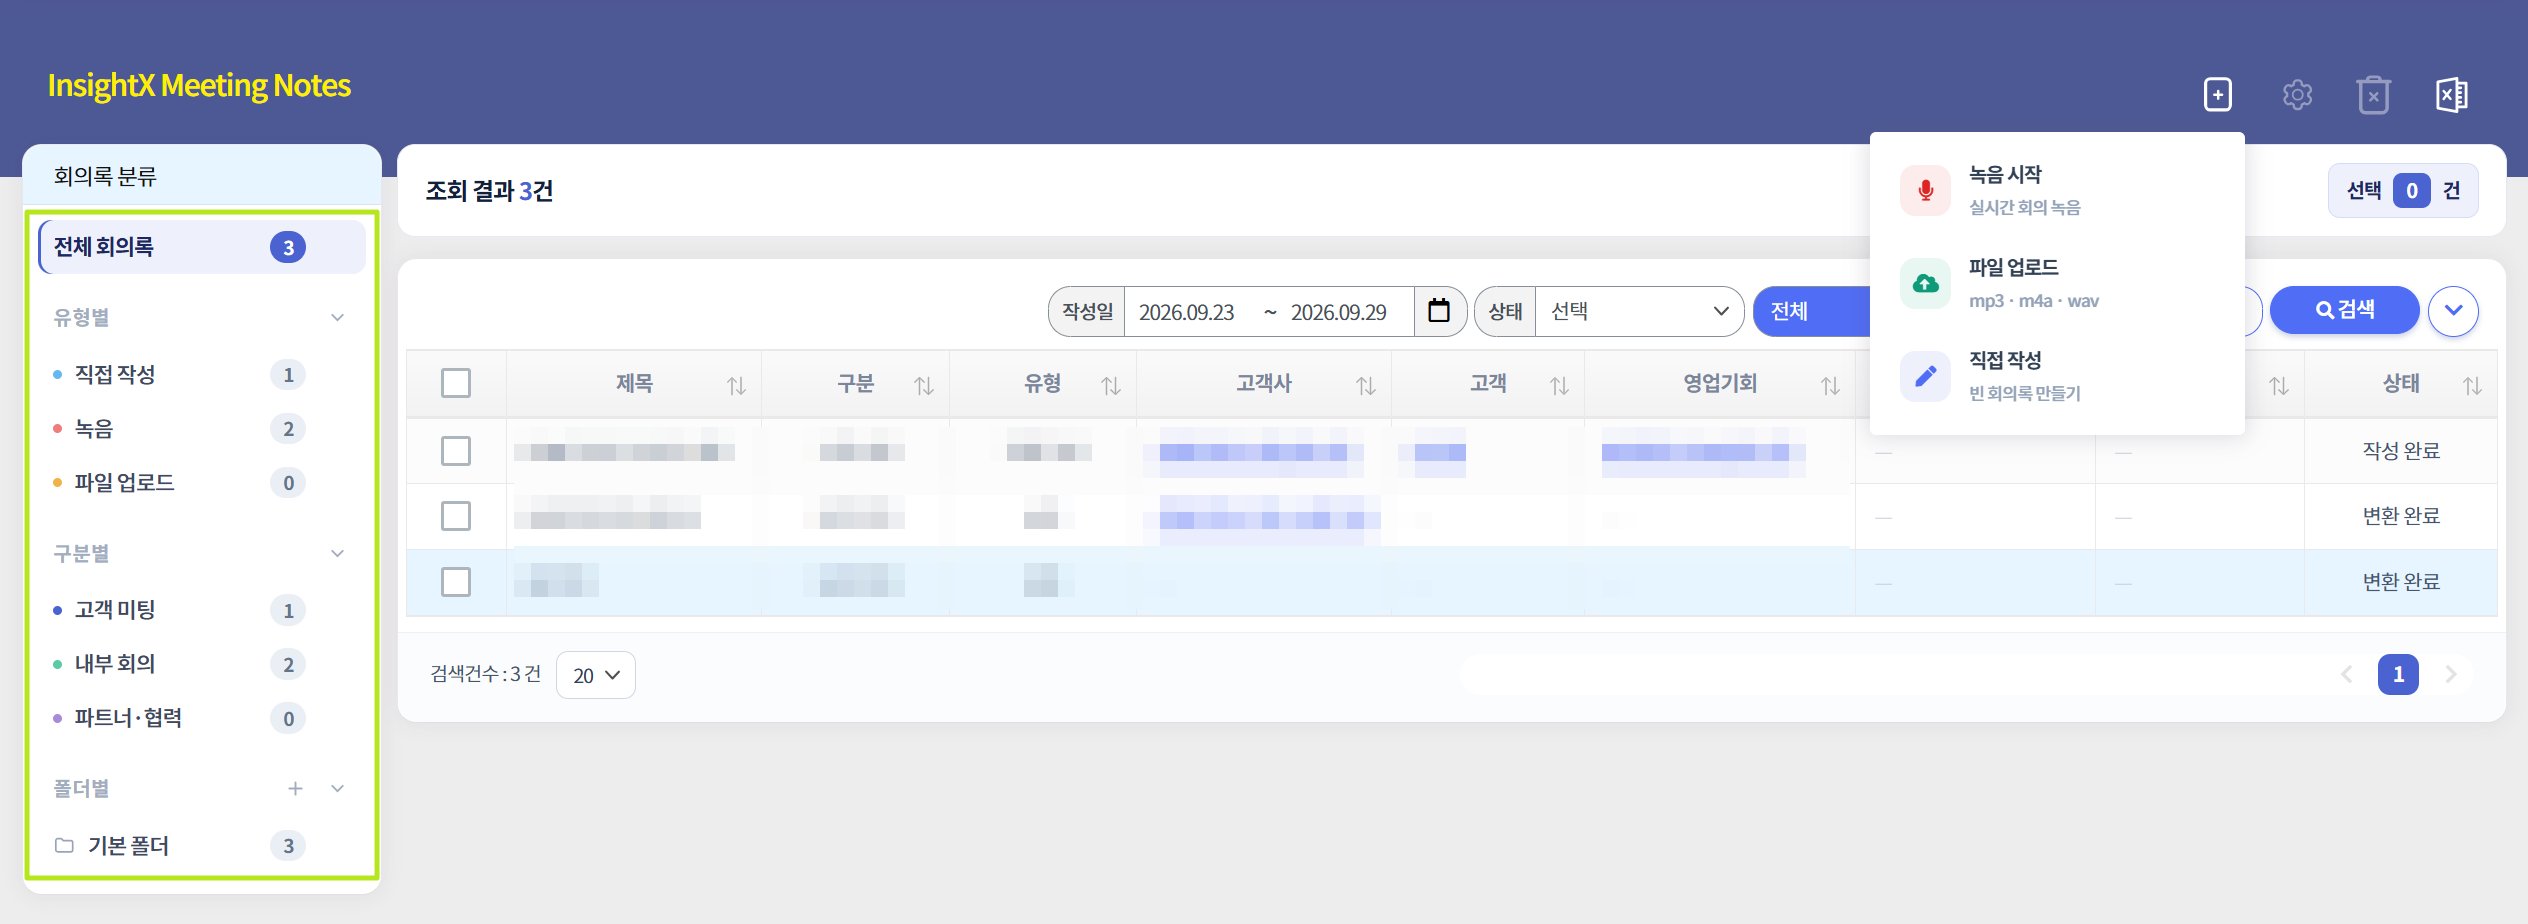Click the new meeting note plus icon
This screenshot has height=924, width=2528.
click(x=2217, y=95)
